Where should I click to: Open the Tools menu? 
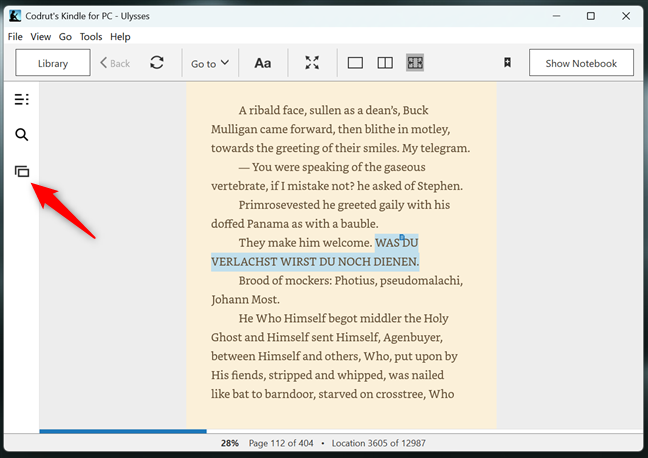91,37
